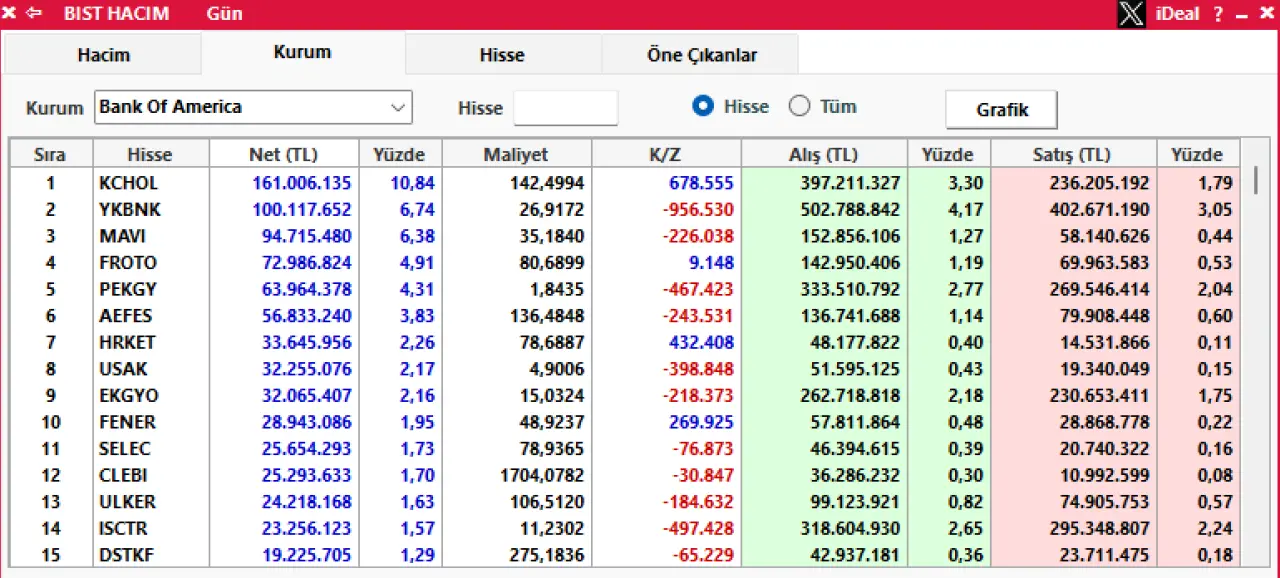Click sell value 230.653.411
The height and width of the screenshot is (578, 1280).
click(x=1100, y=395)
